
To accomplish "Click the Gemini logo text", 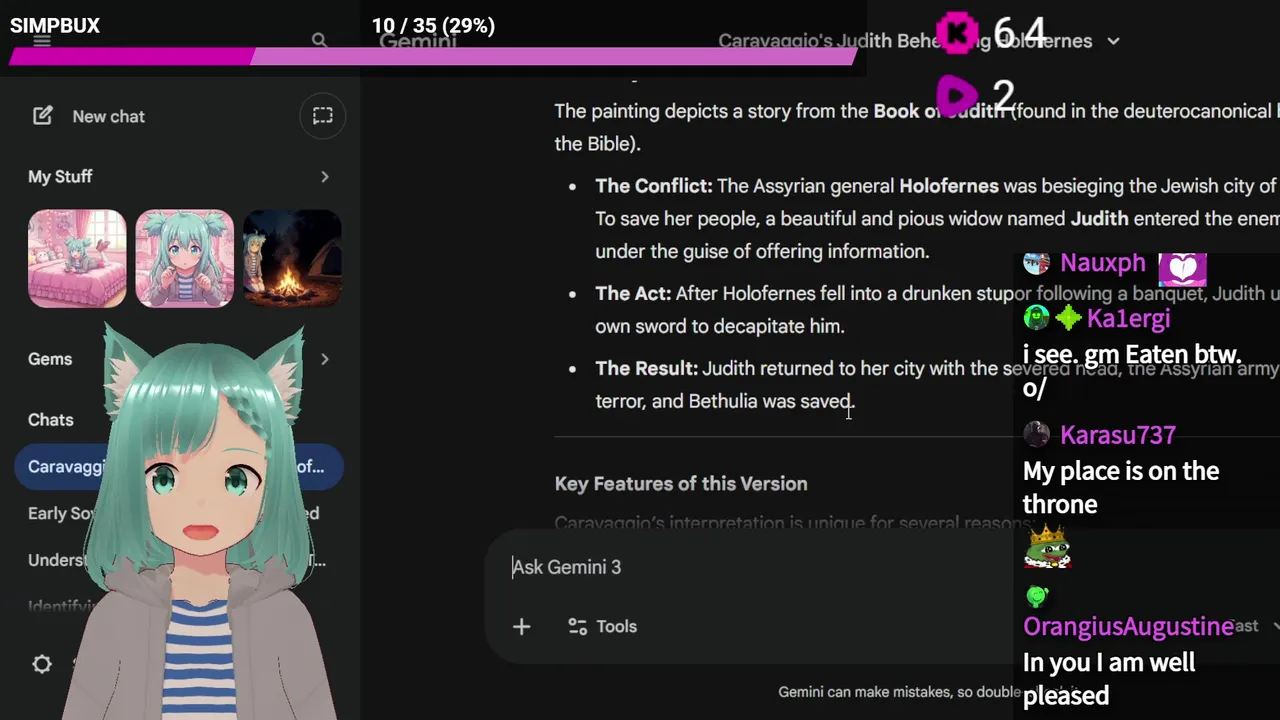I will pos(418,41).
